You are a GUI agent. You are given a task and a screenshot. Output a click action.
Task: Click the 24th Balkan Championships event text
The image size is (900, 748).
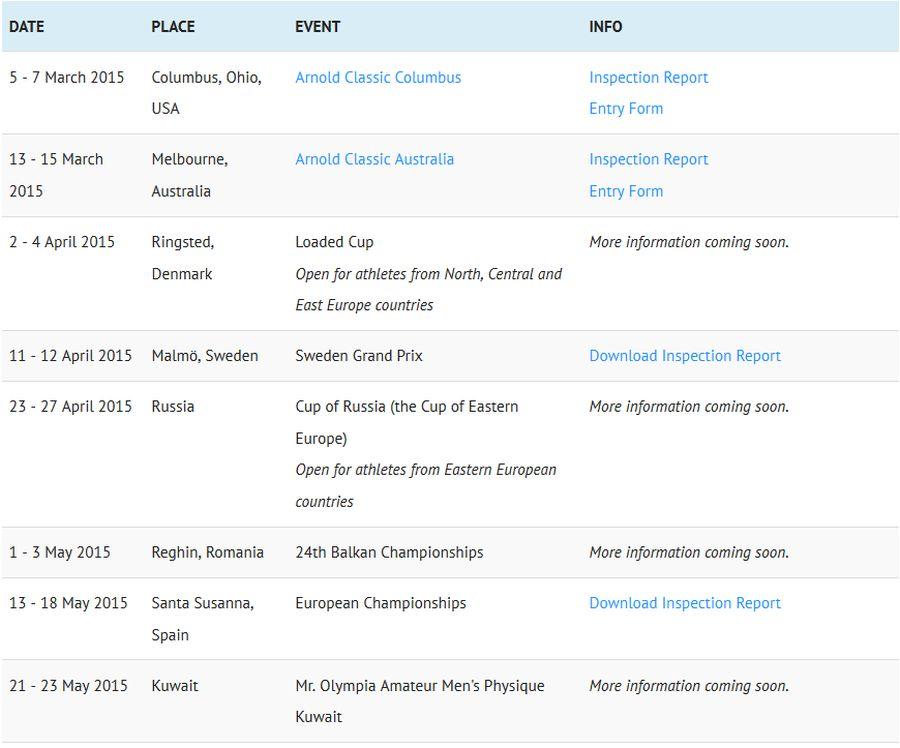(x=389, y=552)
